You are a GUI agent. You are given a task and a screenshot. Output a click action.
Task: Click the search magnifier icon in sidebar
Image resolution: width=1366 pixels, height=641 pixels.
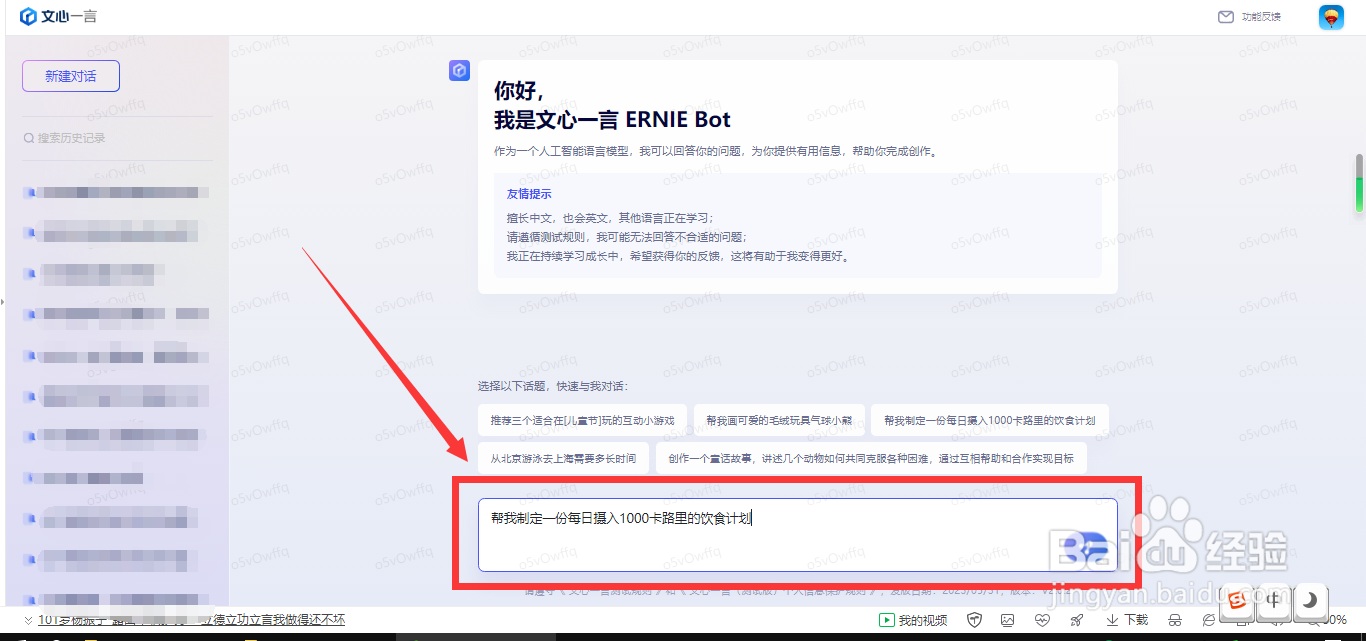coord(29,138)
